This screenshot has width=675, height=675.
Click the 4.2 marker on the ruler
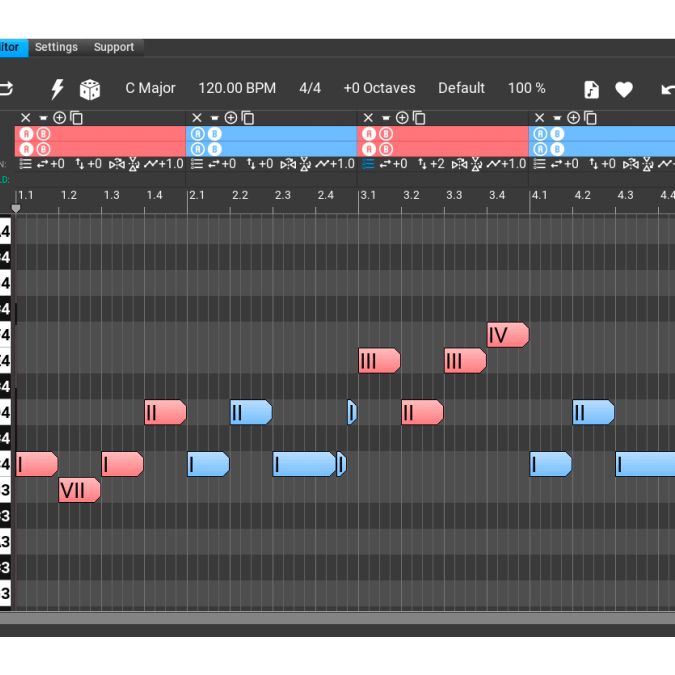pos(582,195)
